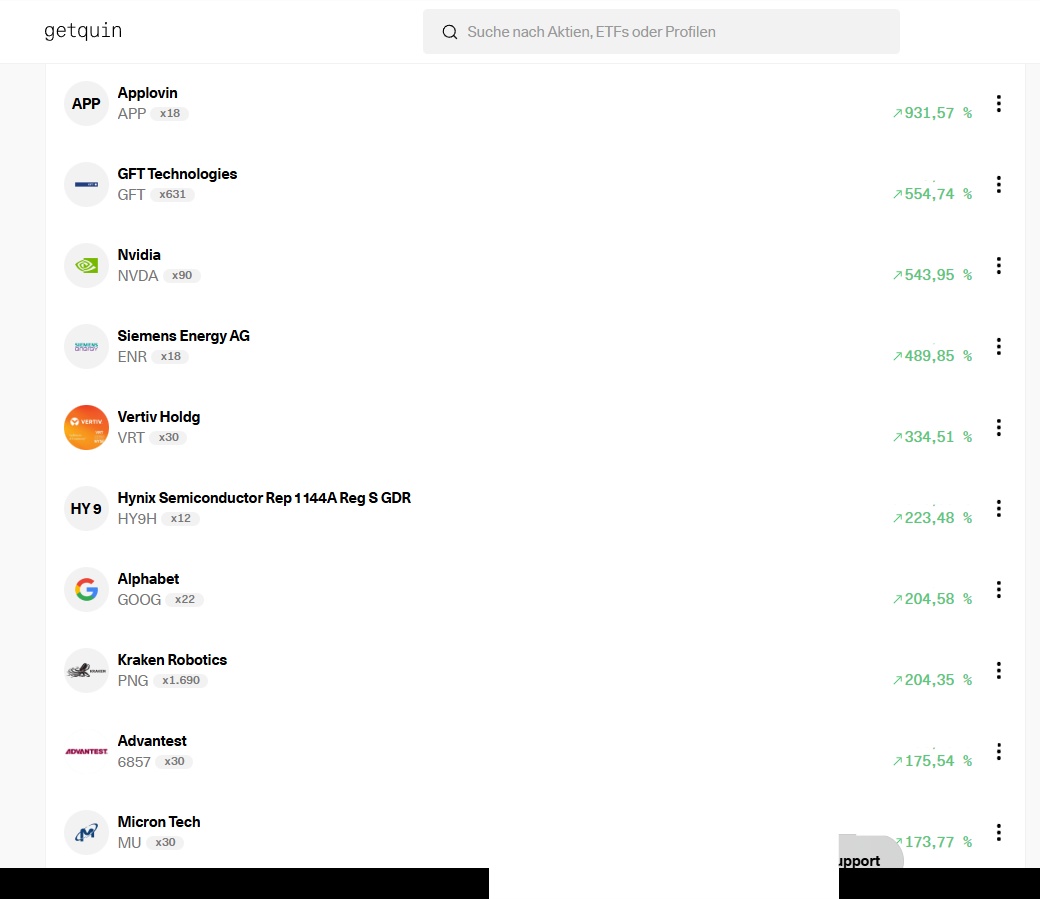Open the Nvidia logo icon
This screenshot has width=1040, height=899.
86,266
